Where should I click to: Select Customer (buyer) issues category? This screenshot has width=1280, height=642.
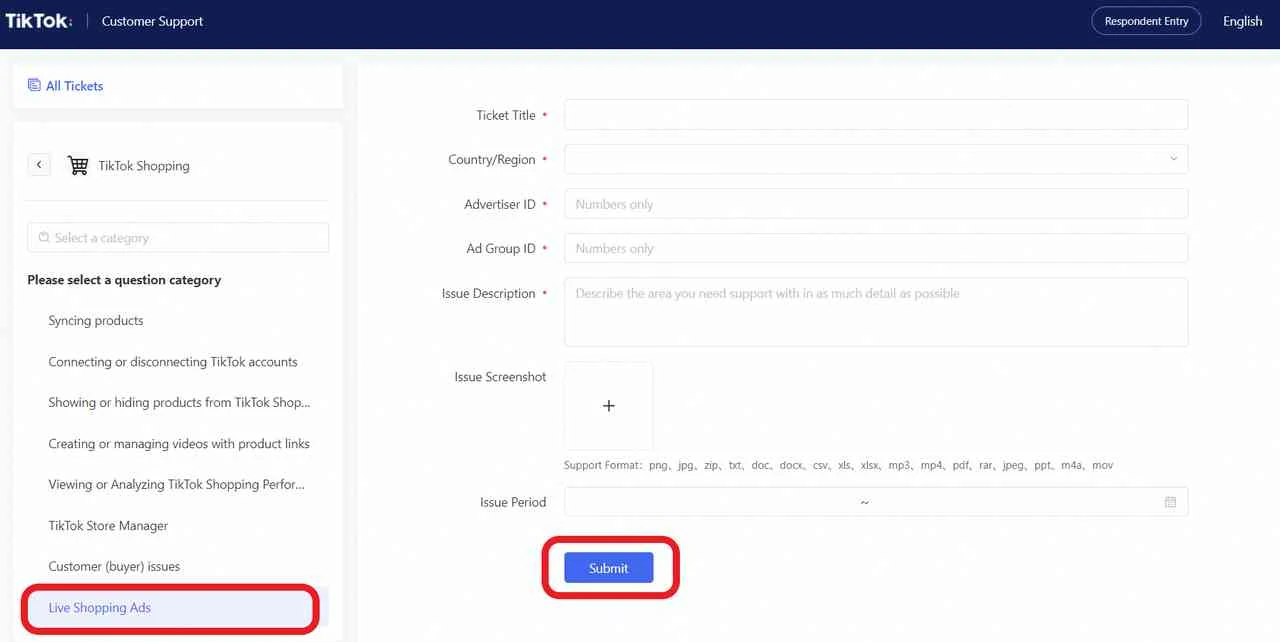tap(114, 567)
